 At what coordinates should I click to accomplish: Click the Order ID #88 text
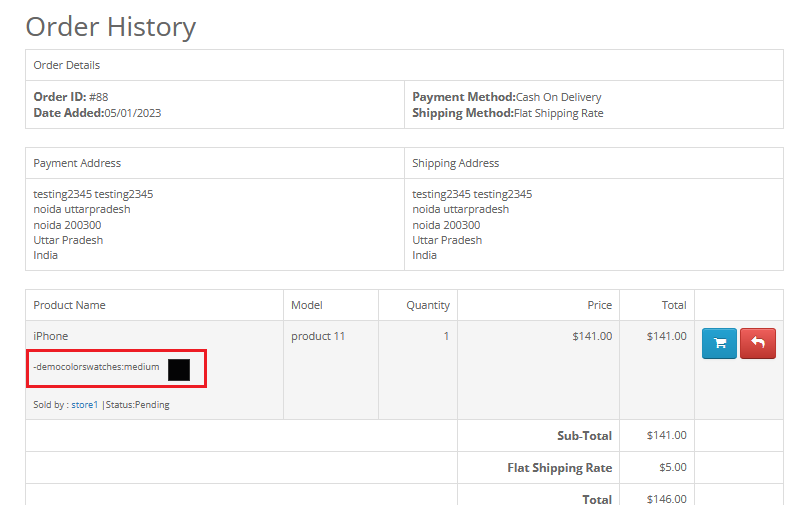(x=71, y=97)
